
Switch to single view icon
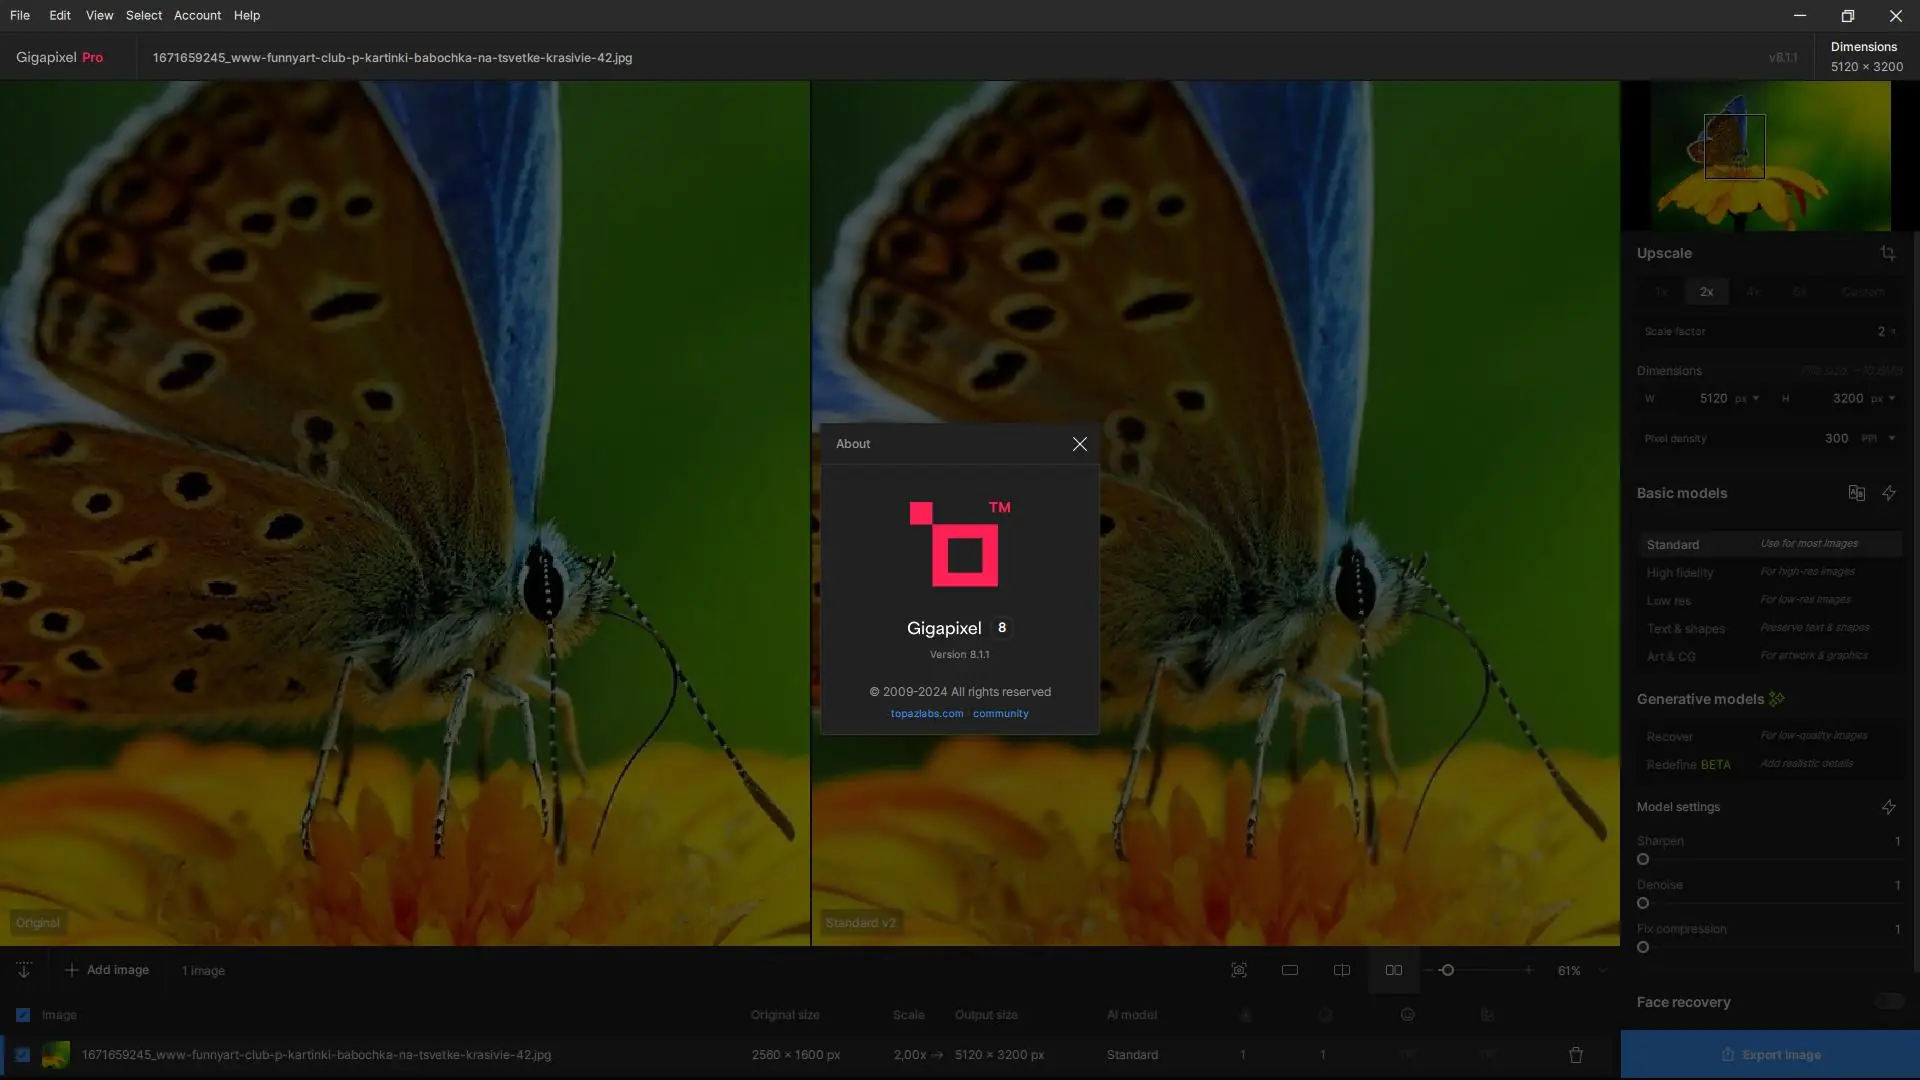point(1289,970)
